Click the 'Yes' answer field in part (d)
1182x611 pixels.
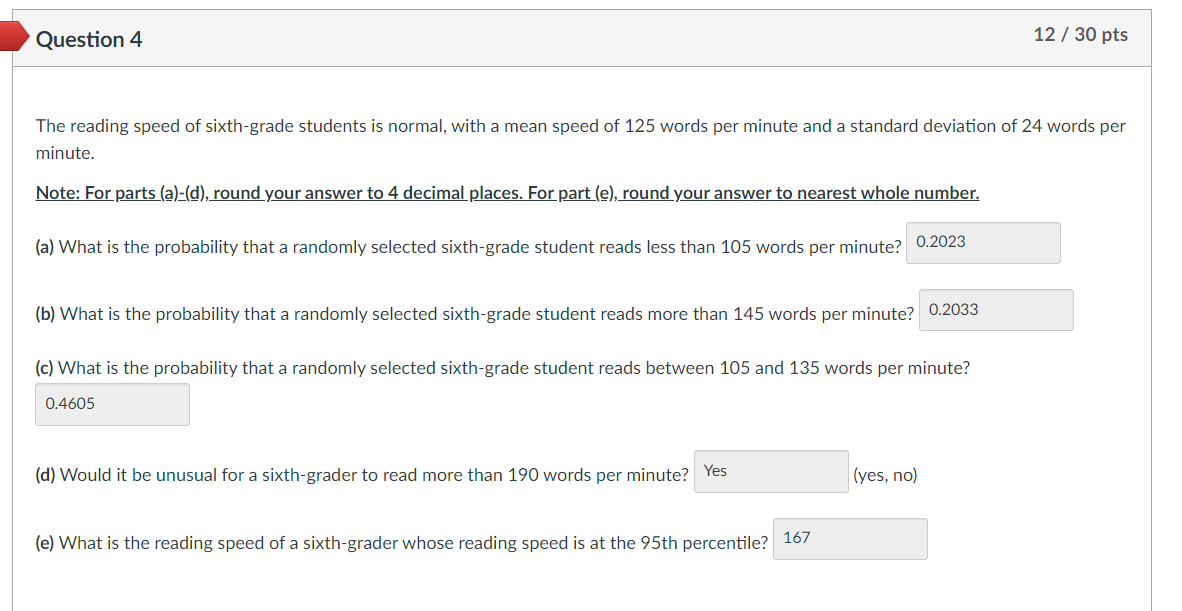(770, 471)
